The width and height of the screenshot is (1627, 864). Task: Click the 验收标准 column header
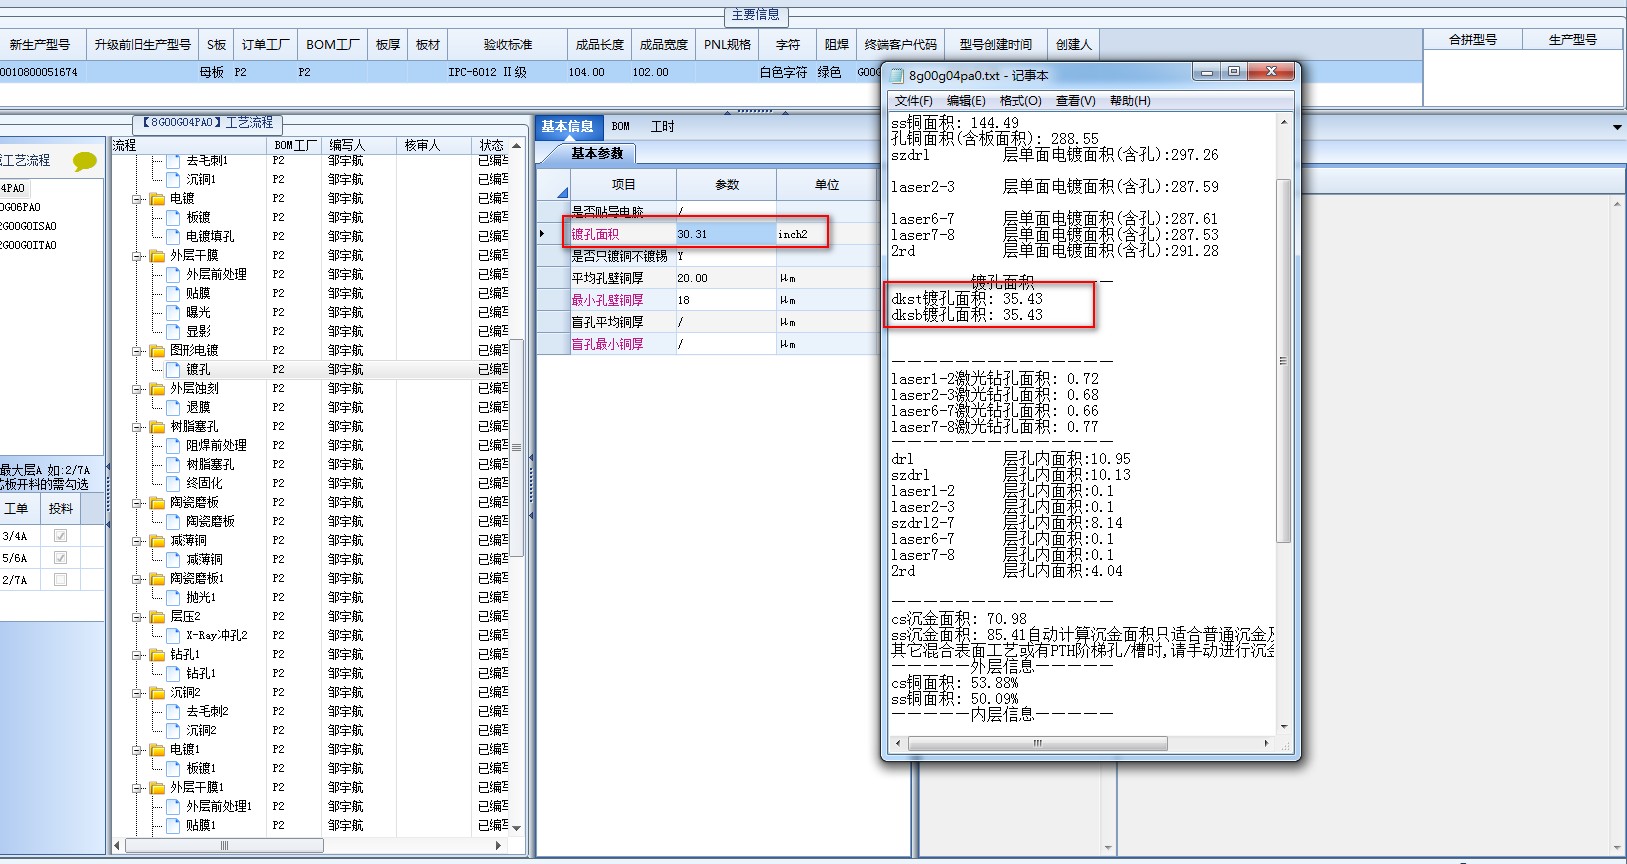click(508, 45)
